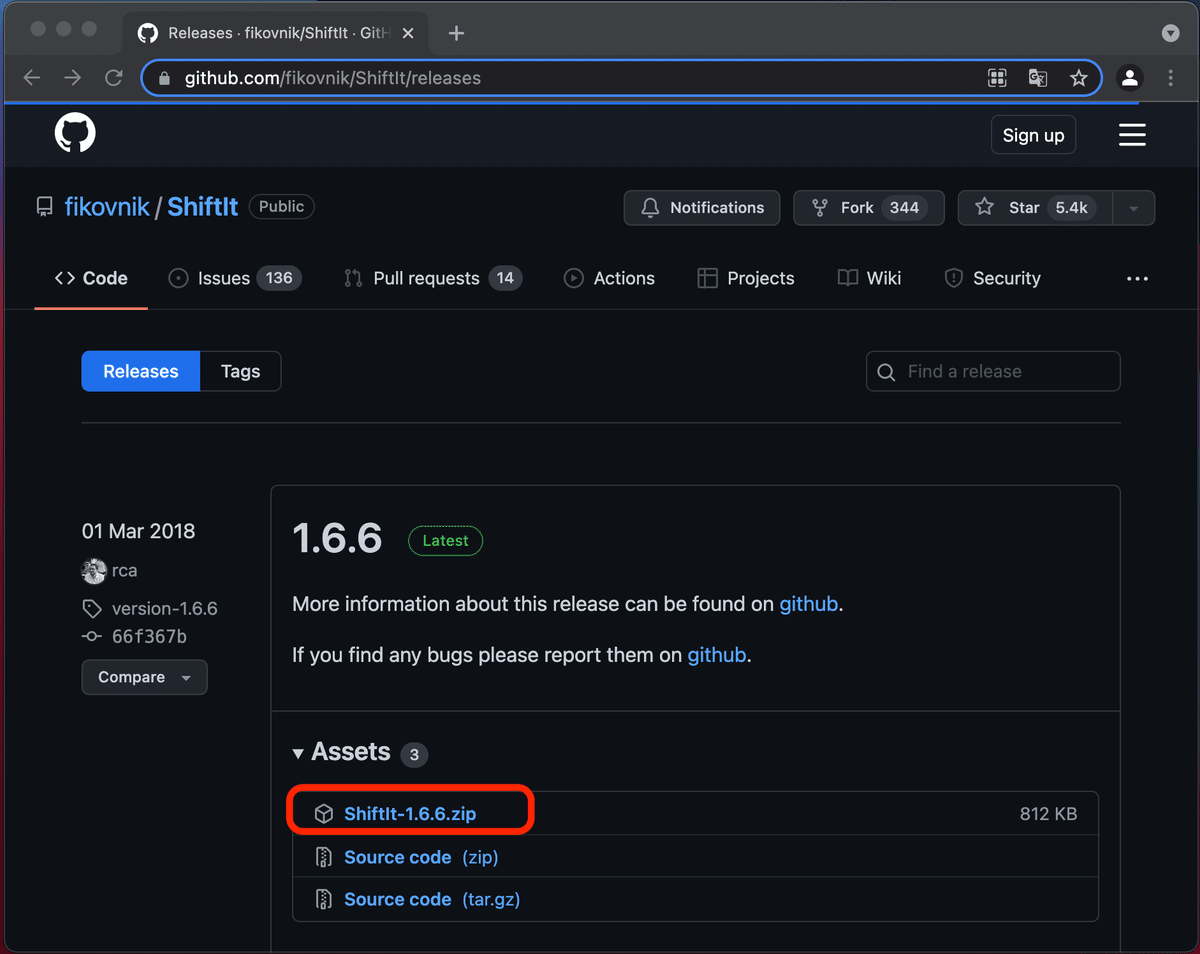Download Source code (tar.gz)

click(x=432, y=899)
